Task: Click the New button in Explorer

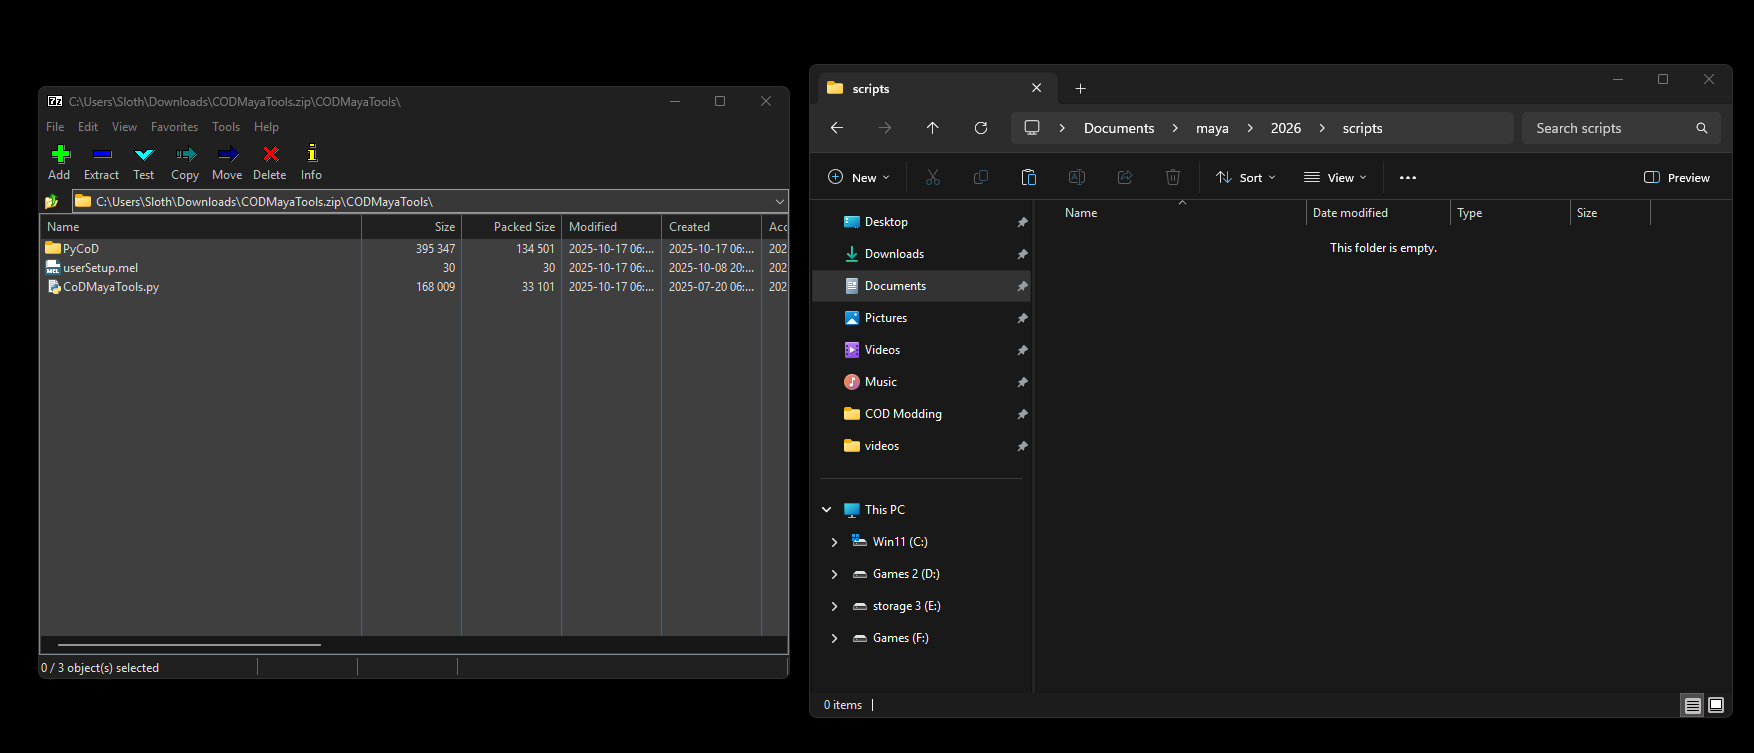Action: pyautogui.click(x=859, y=177)
